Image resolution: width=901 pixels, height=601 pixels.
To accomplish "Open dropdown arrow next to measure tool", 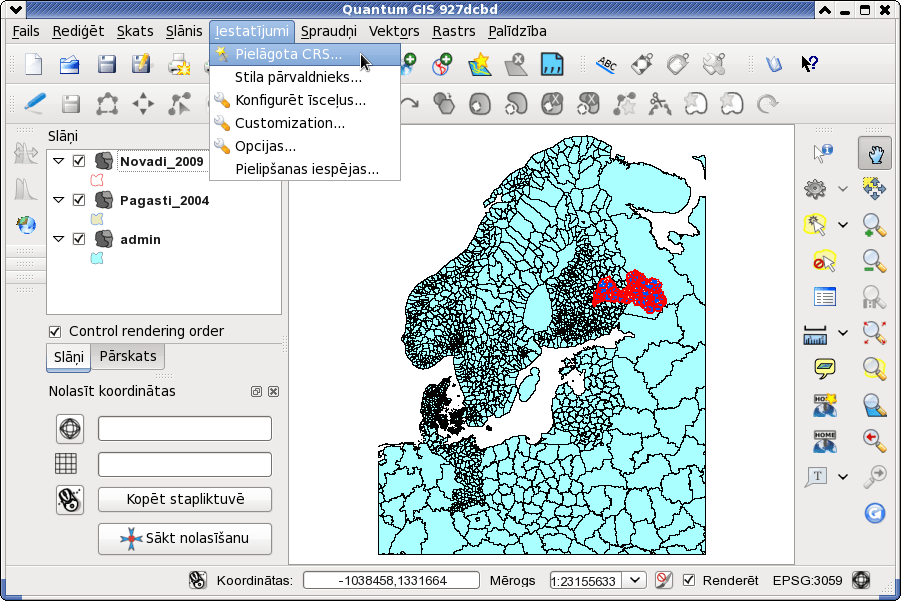I will [x=842, y=333].
